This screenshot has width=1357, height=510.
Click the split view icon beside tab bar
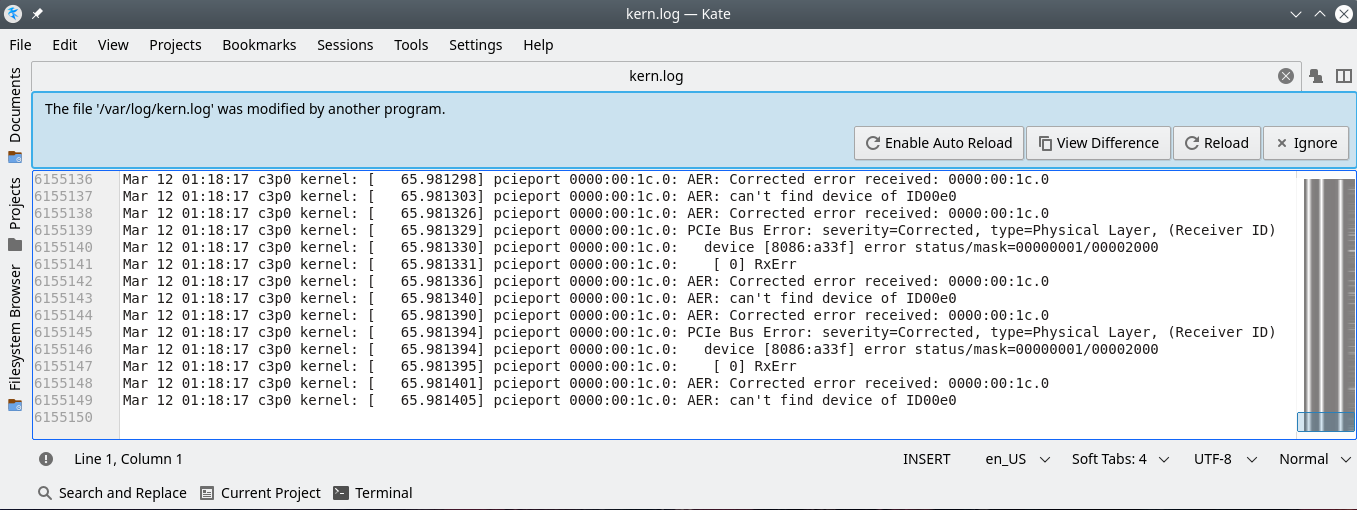(1343, 76)
